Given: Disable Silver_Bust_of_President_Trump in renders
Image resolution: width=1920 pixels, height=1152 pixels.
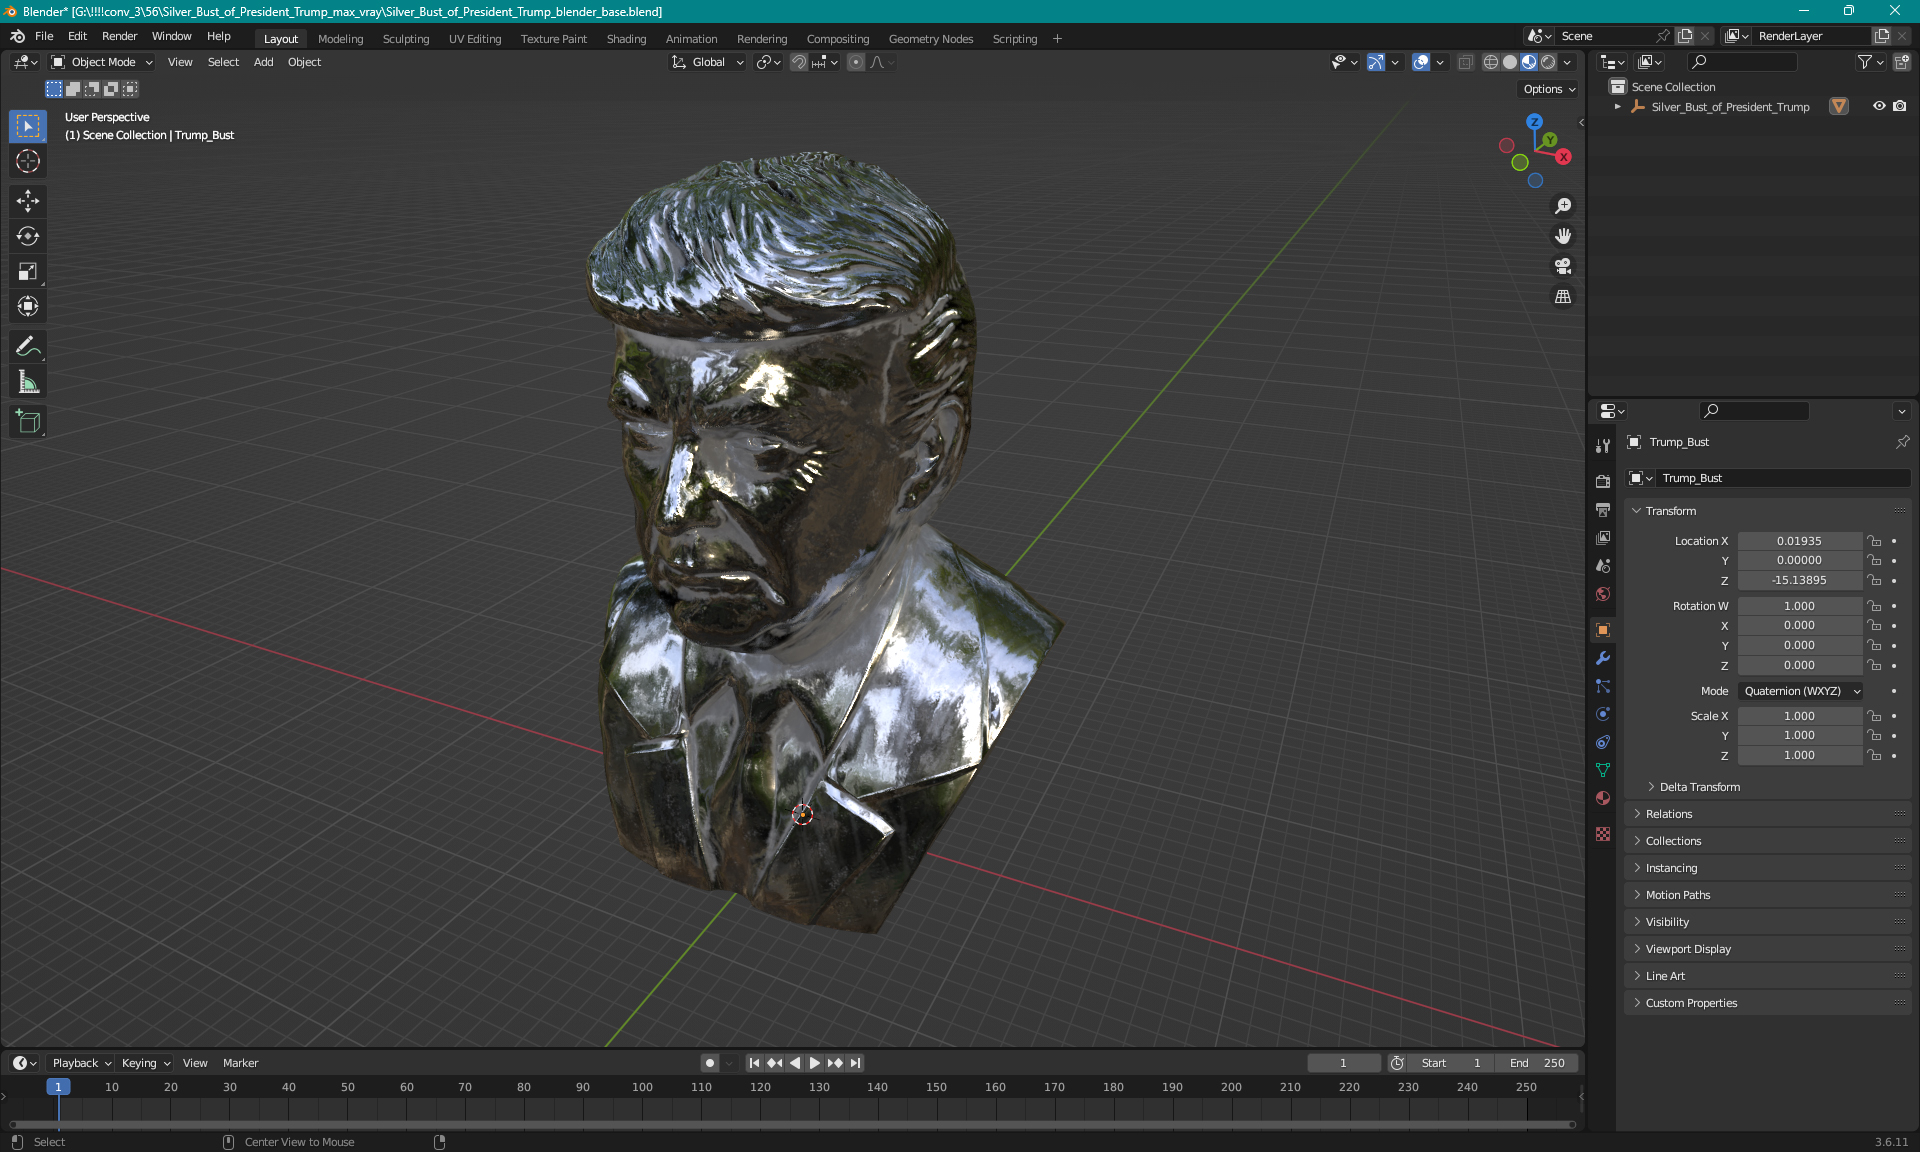Looking at the screenshot, I should pos(1900,106).
